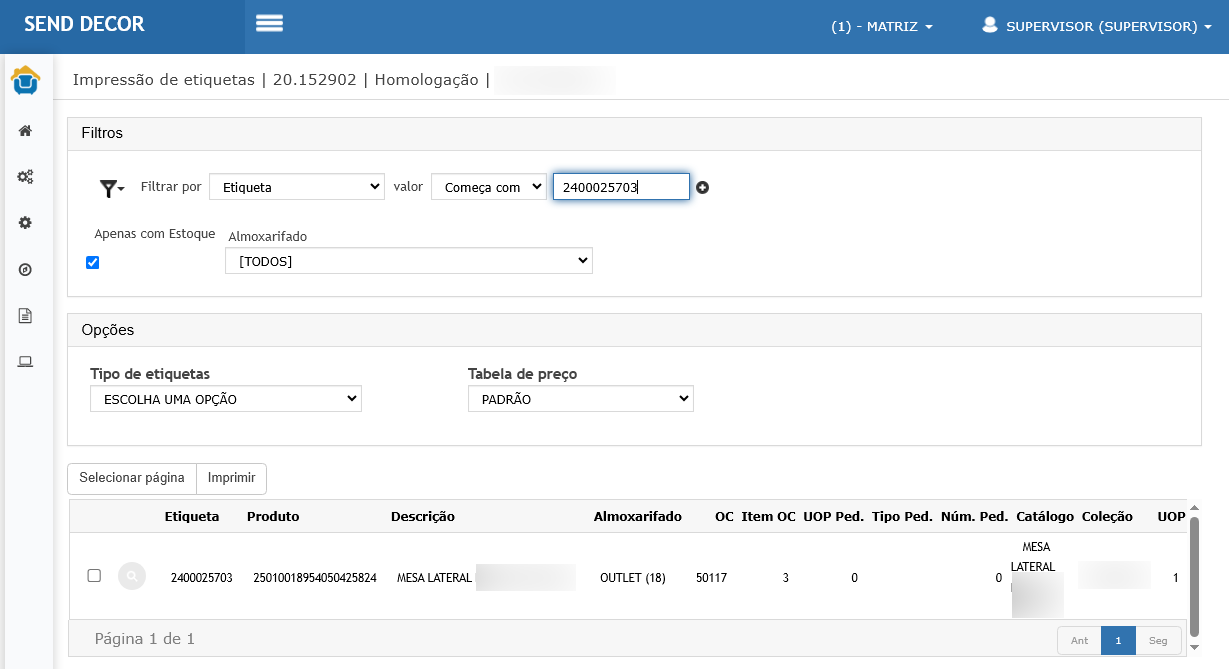
Task: Select page 1 in pagination
Action: tap(1118, 640)
